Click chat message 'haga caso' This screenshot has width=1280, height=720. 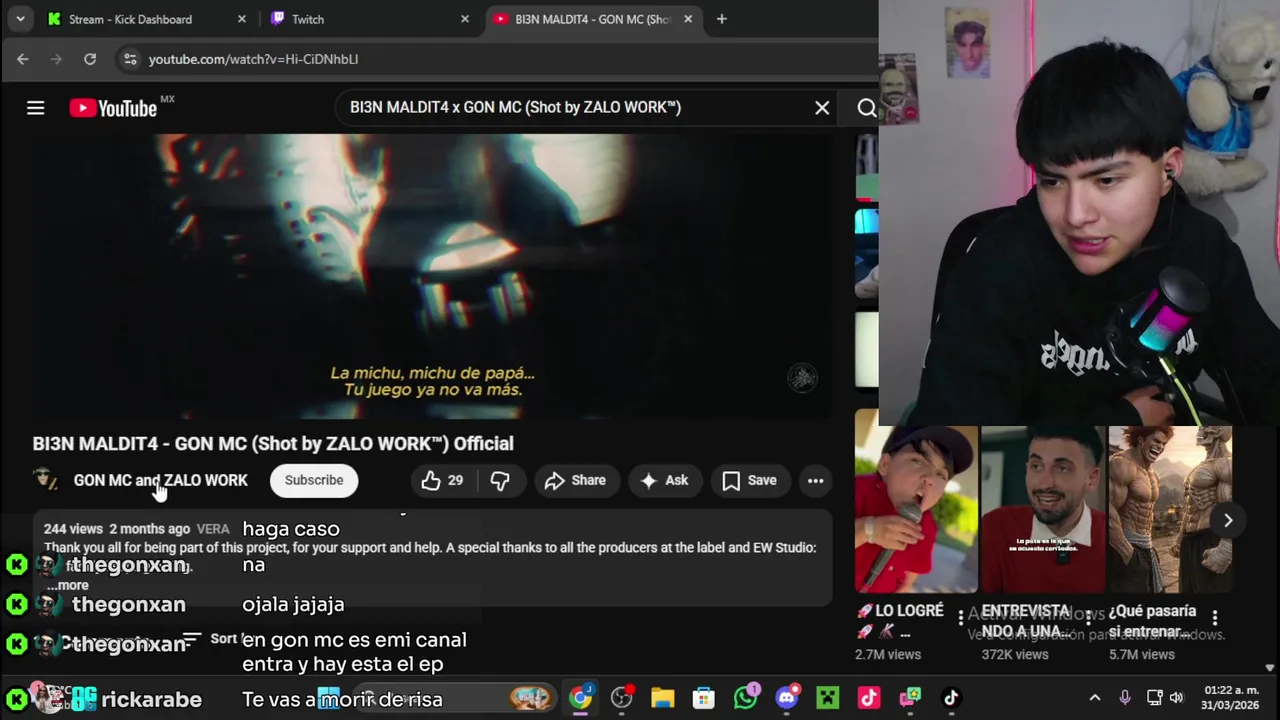(x=291, y=529)
